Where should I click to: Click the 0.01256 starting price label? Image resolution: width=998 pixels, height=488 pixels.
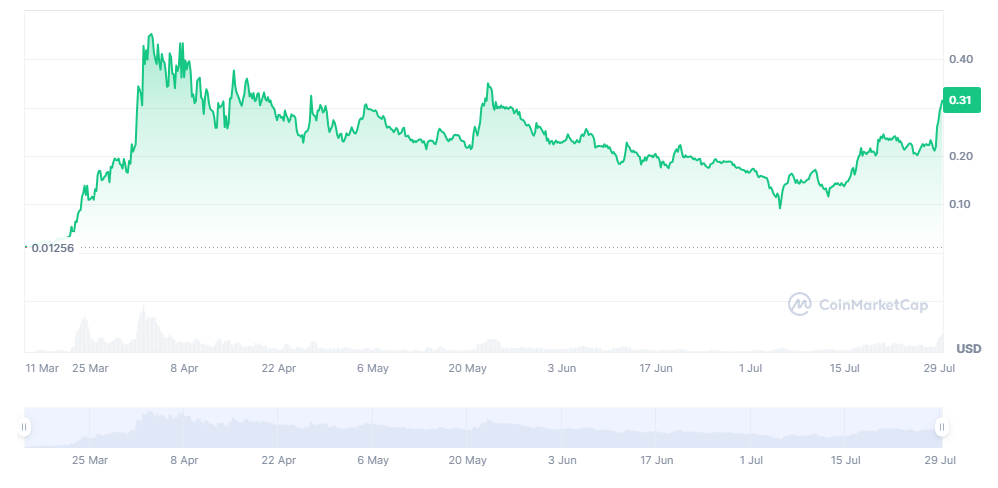pos(53,248)
